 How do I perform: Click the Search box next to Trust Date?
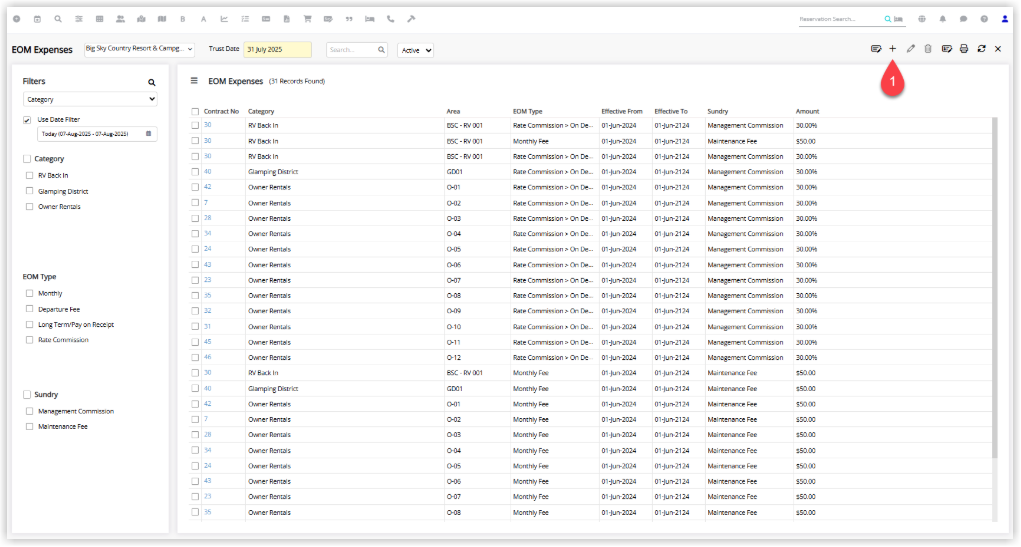pyautogui.click(x=357, y=49)
